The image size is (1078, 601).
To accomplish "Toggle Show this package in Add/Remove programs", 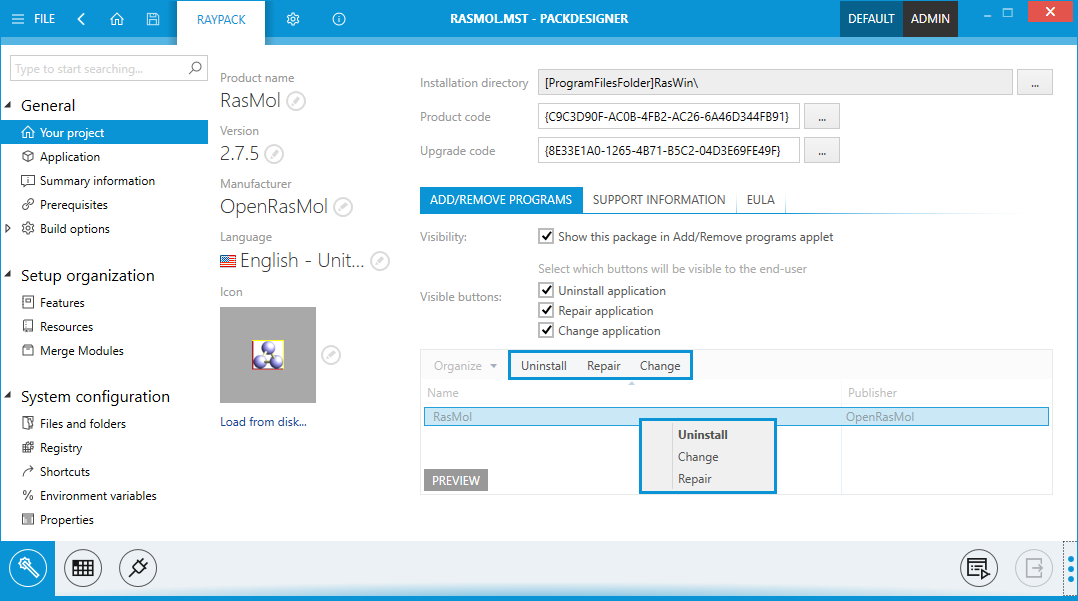I will pos(546,237).
